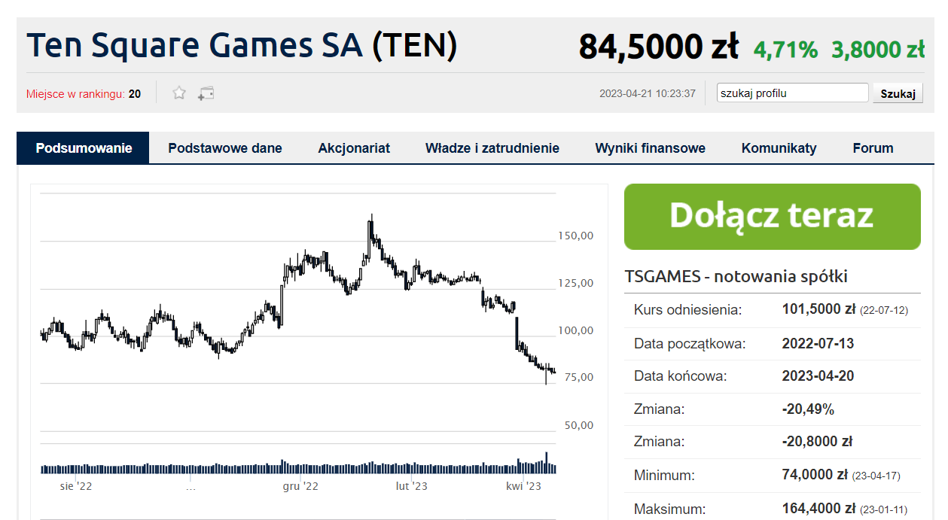Add company to favorites star icon
This screenshot has width=948, height=520.
click(179, 93)
